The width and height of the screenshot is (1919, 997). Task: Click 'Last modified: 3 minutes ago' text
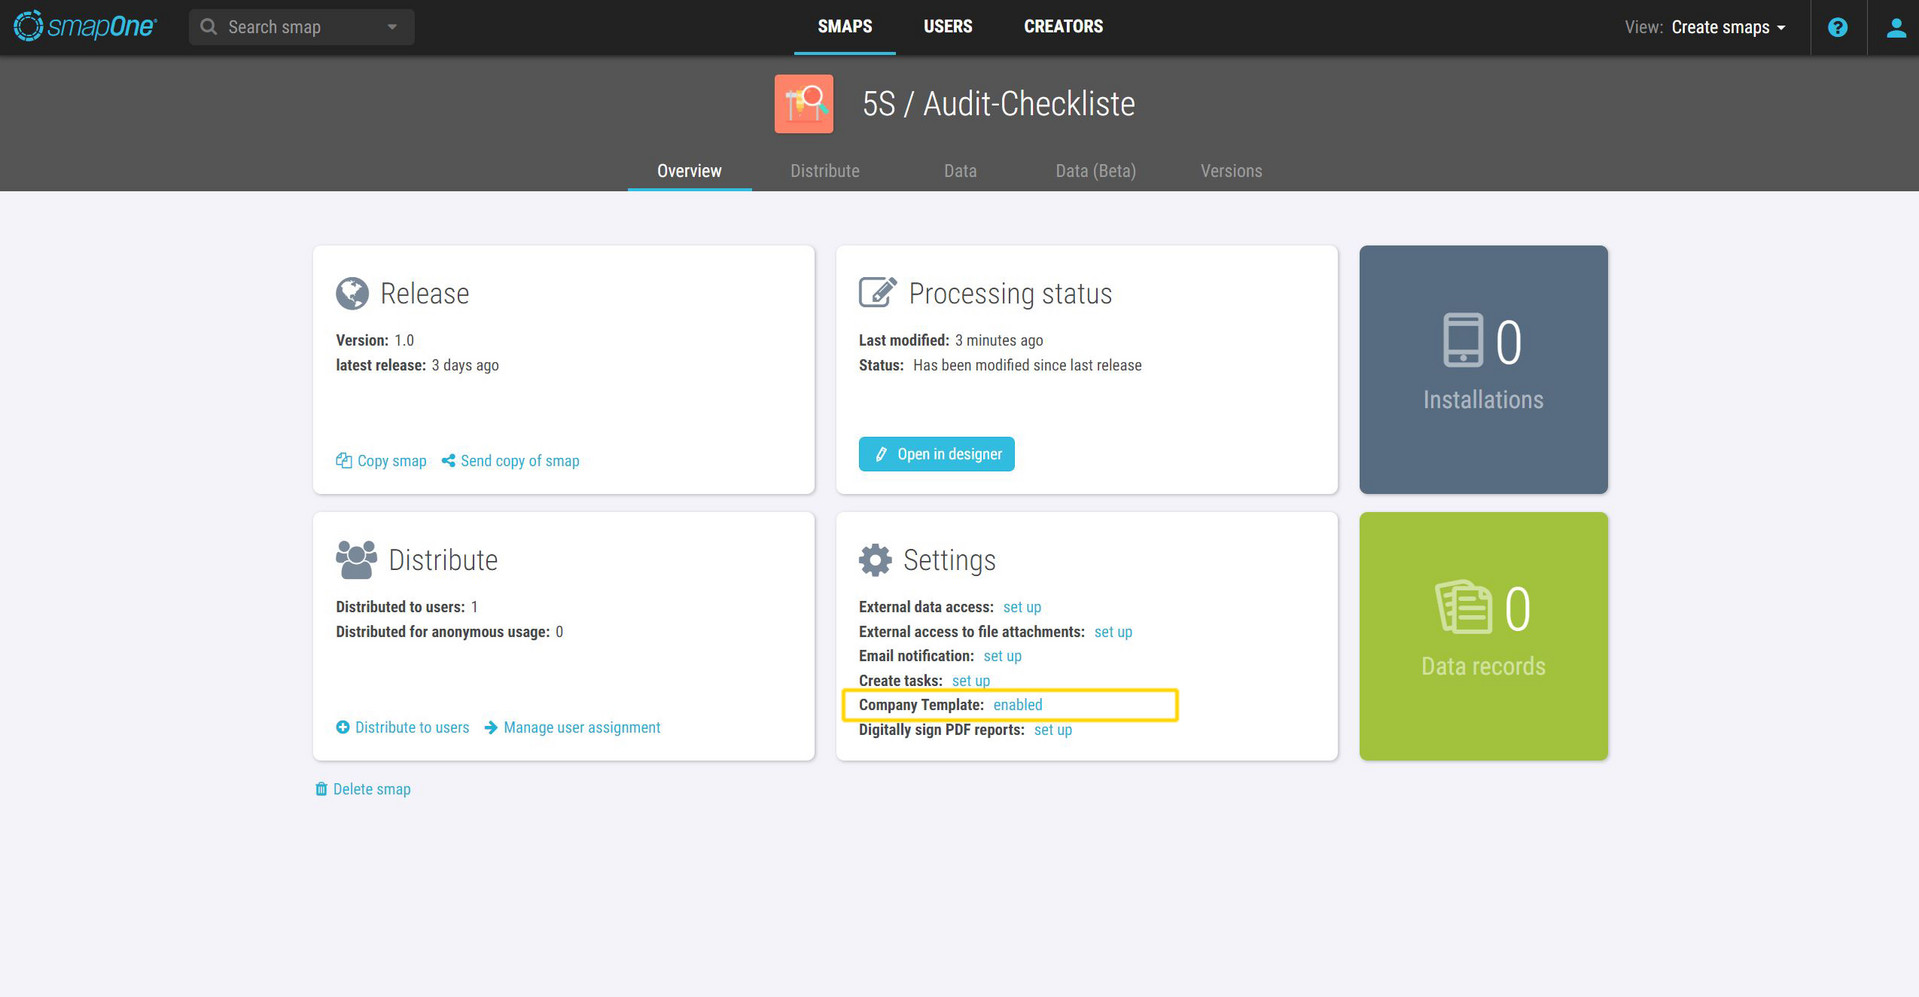tap(951, 340)
